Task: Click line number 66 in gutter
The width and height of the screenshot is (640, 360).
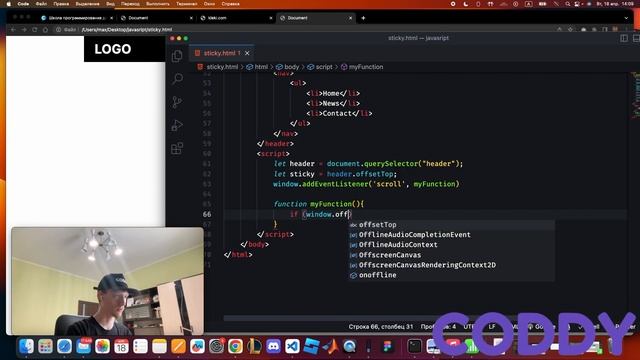Action: [x=207, y=214]
